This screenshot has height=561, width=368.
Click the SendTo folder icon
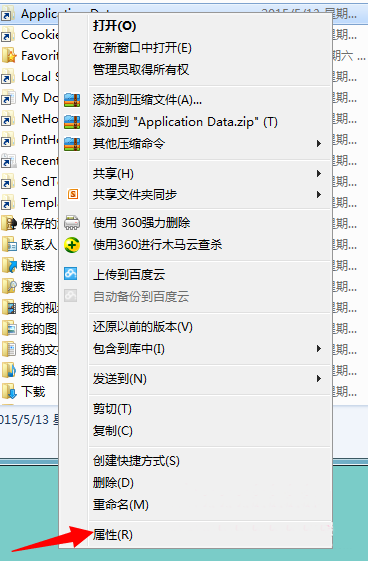(8, 182)
